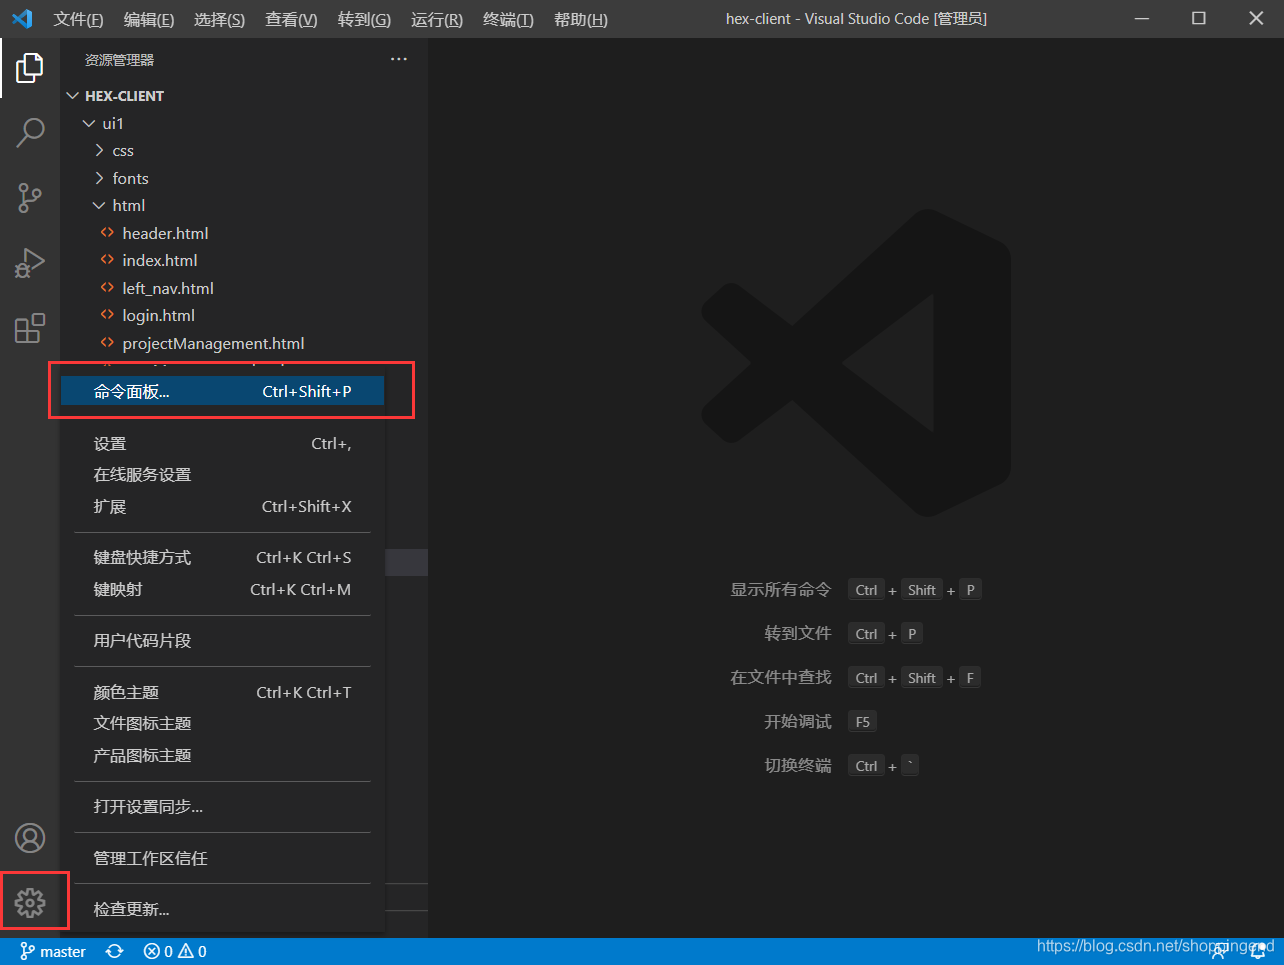The width and height of the screenshot is (1284, 965).
Task: Click the notifications bell in status bar
Action: tap(1258, 951)
